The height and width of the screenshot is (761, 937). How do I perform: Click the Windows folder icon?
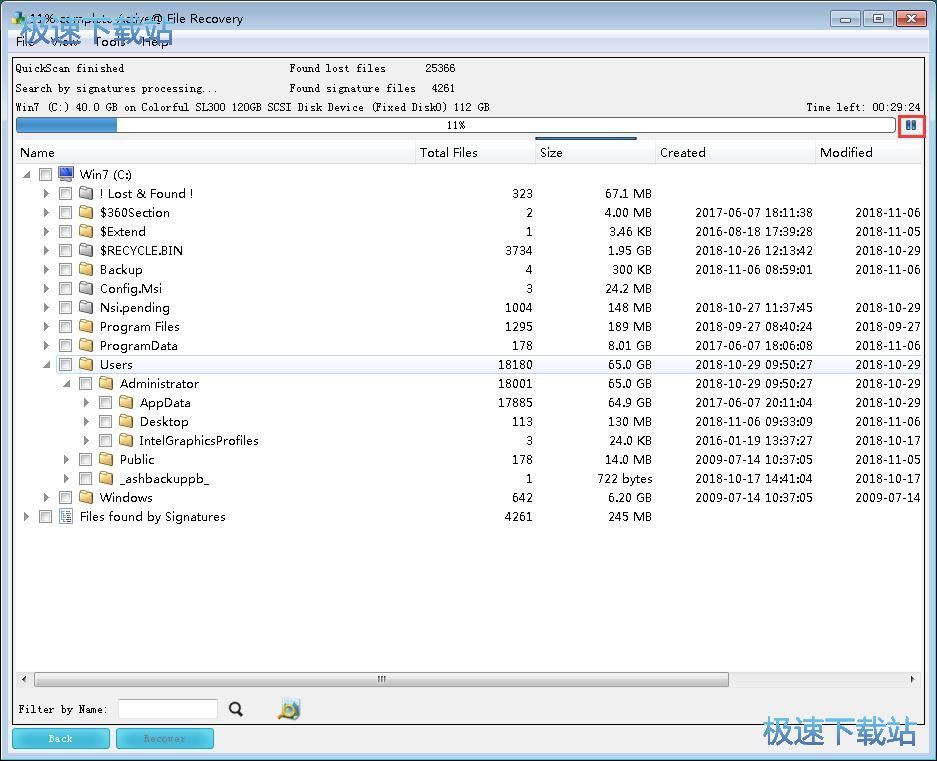coord(86,498)
